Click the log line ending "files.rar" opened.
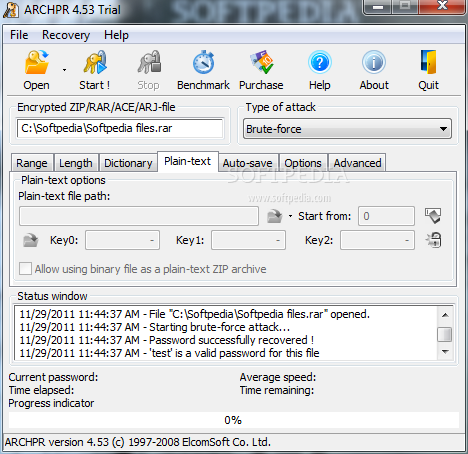The width and height of the screenshot is (468, 454). click(x=195, y=314)
